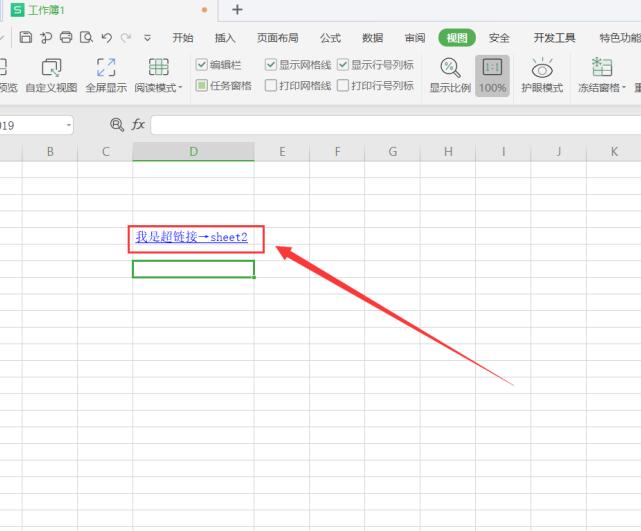Open Print Preview icon in quick toolbar
This screenshot has height=531, width=641.
[x=86, y=38]
